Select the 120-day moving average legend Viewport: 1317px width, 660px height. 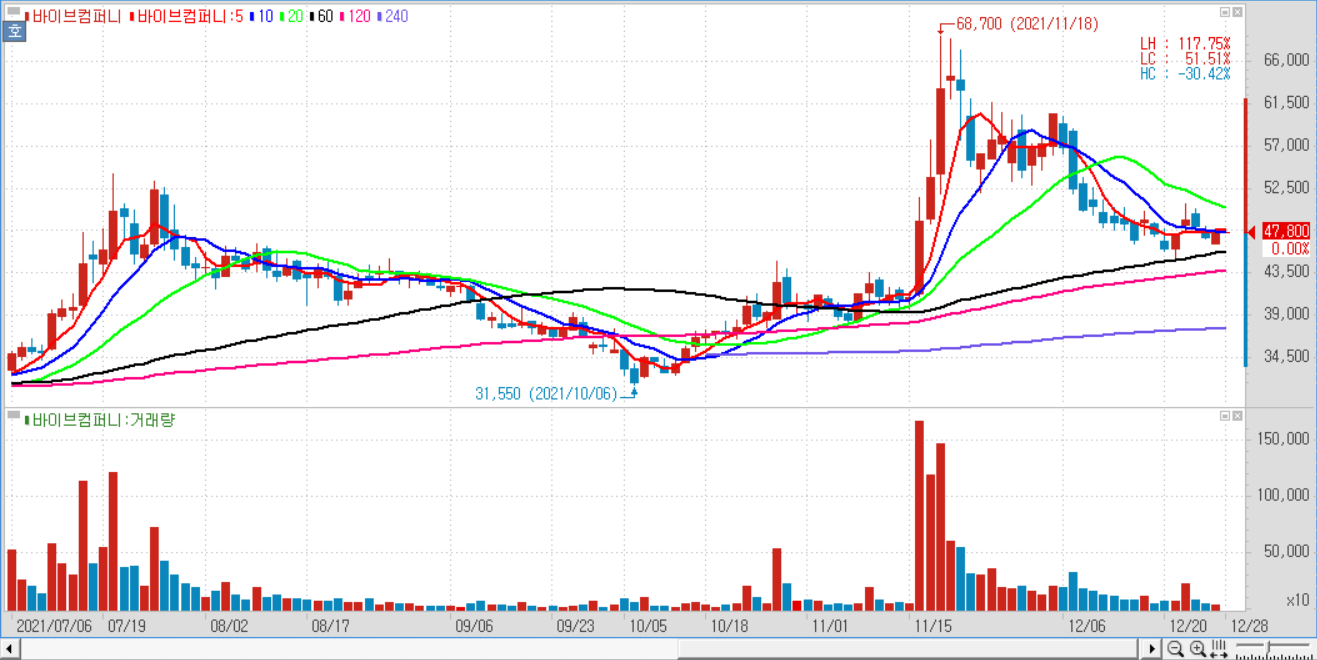356,16
